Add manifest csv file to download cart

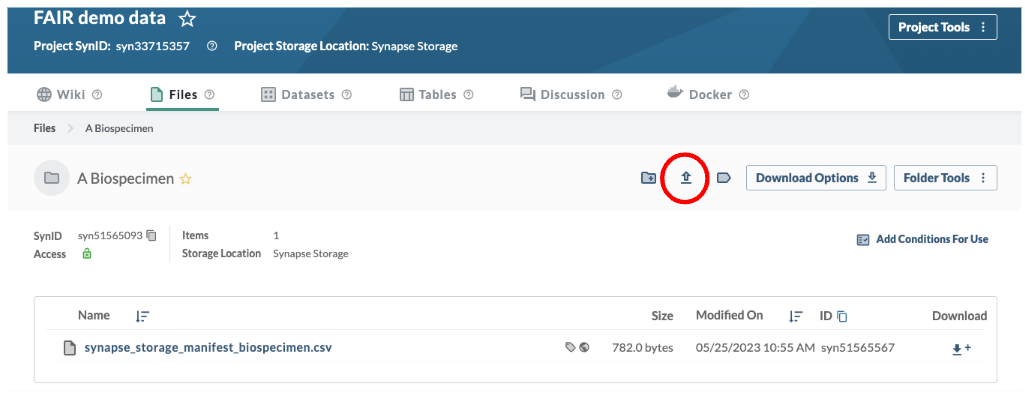[x=960, y=349]
